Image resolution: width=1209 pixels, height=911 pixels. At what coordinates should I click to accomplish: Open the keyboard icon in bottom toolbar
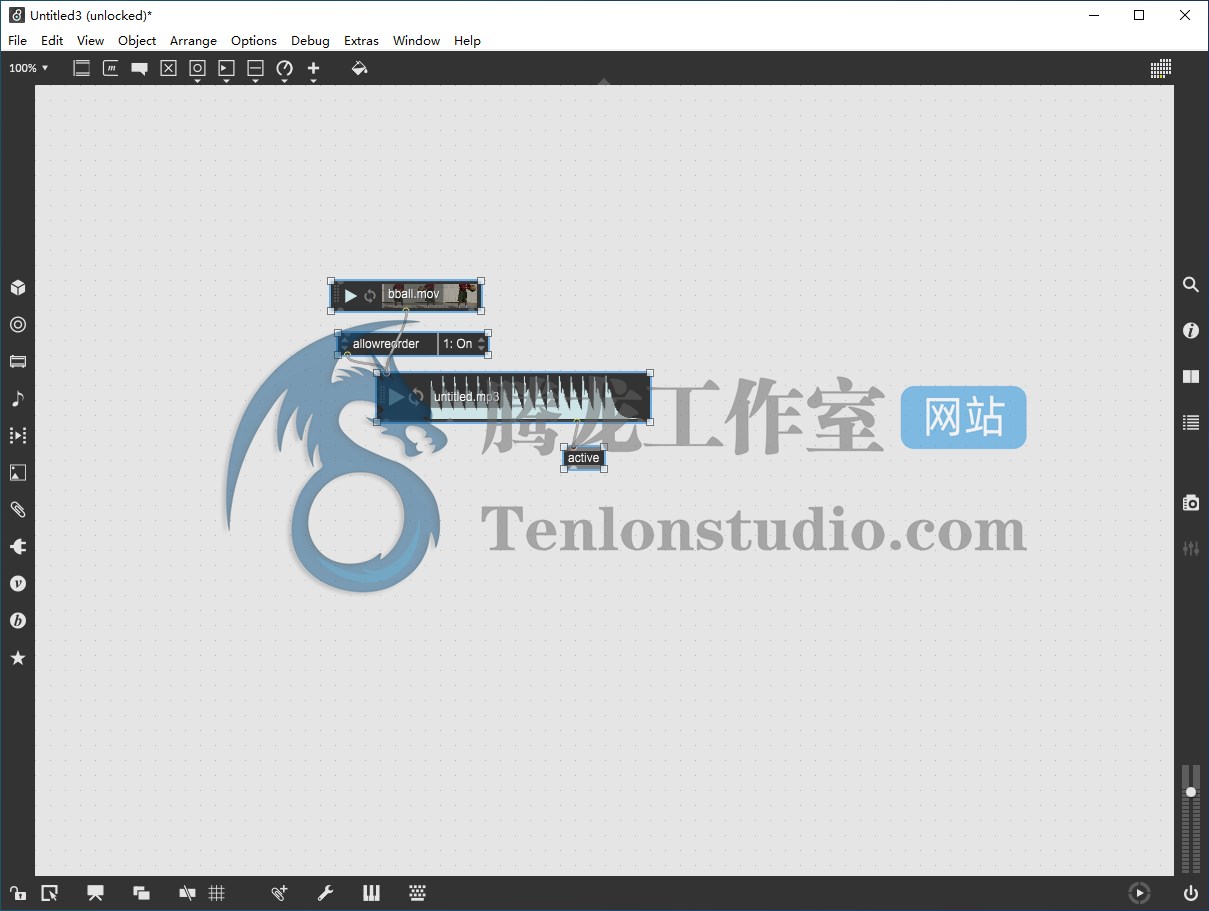pyautogui.click(x=417, y=893)
